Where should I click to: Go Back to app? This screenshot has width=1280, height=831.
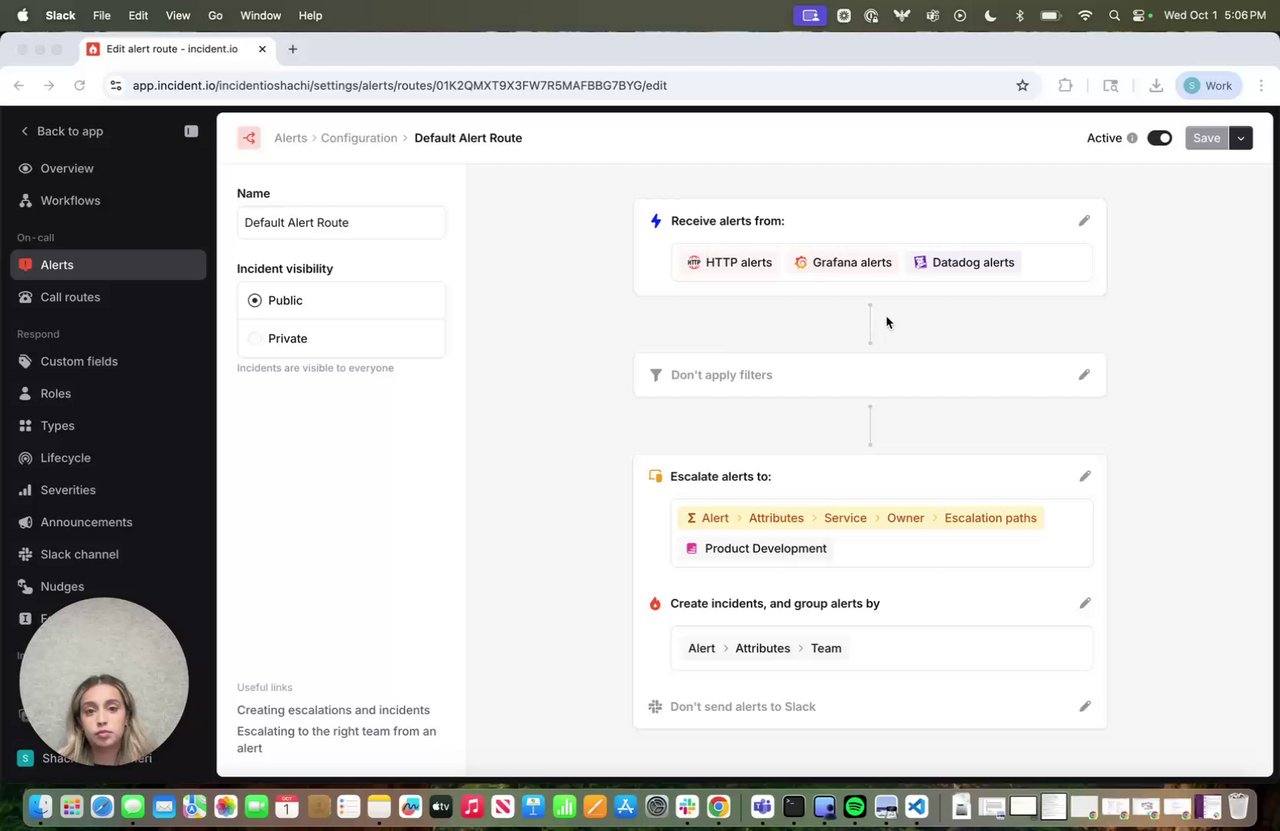tap(61, 131)
